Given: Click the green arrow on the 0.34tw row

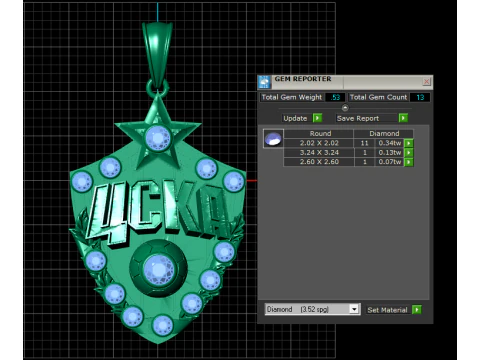Looking at the screenshot, I should pos(409,143).
